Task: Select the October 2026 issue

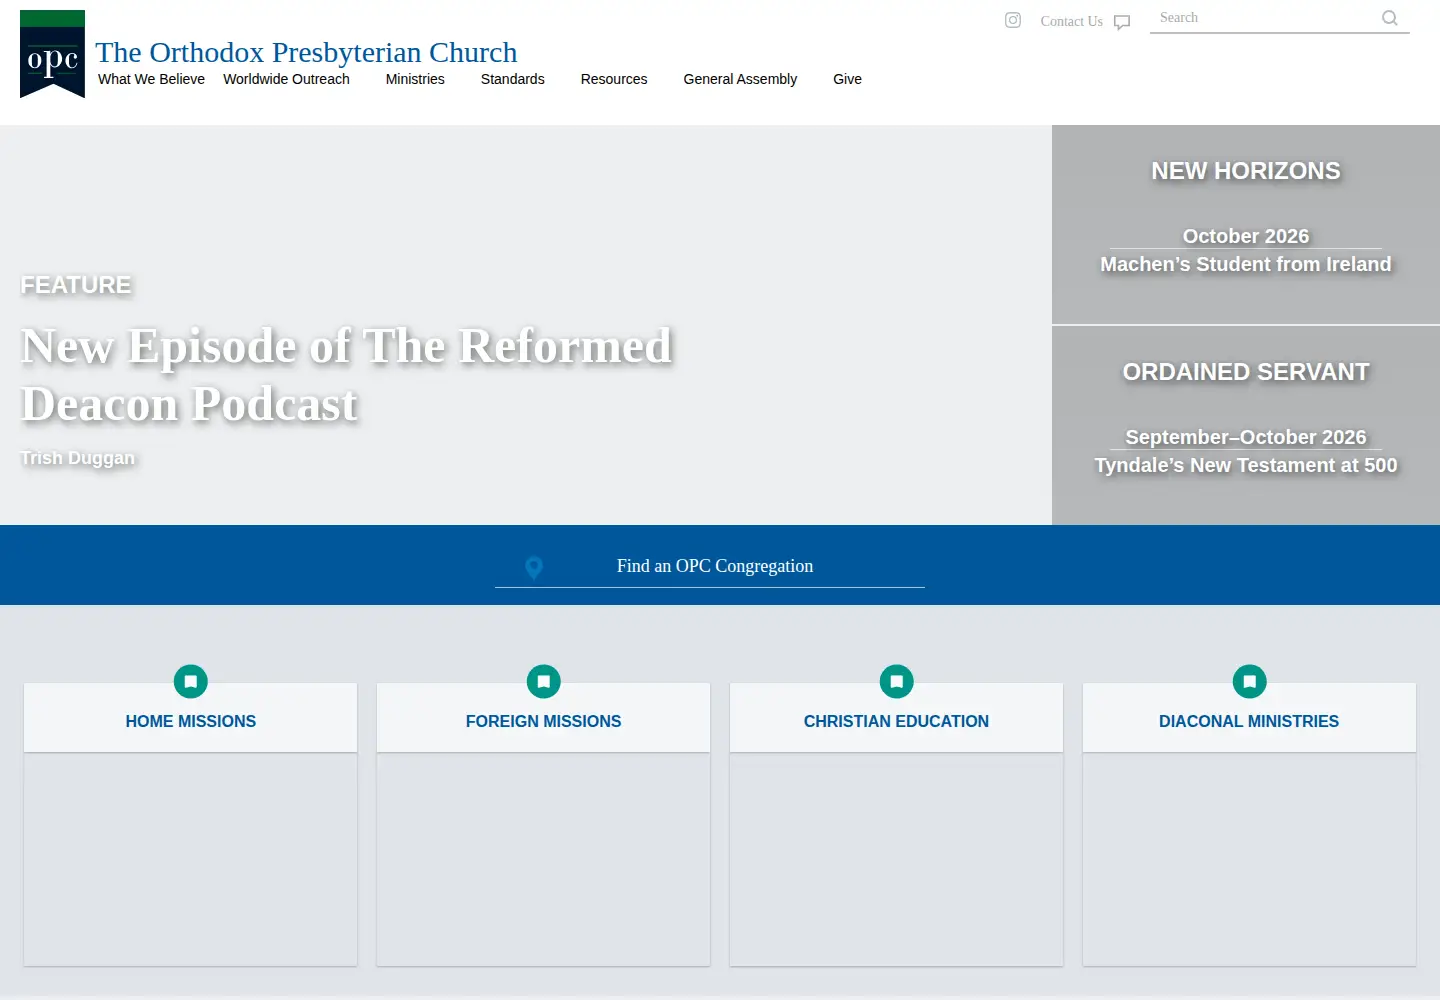Action: pyautogui.click(x=1246, y=236)
